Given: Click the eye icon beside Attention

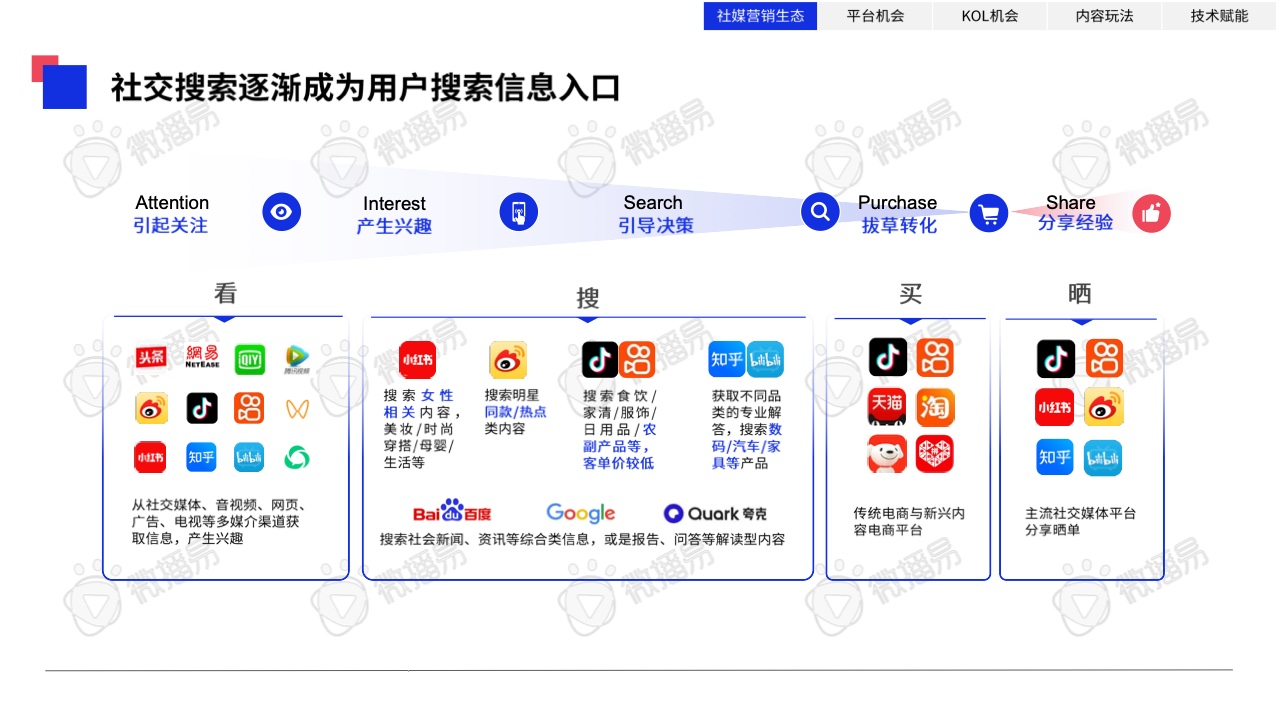Looking at the screenshot, I should pos(282,212).
